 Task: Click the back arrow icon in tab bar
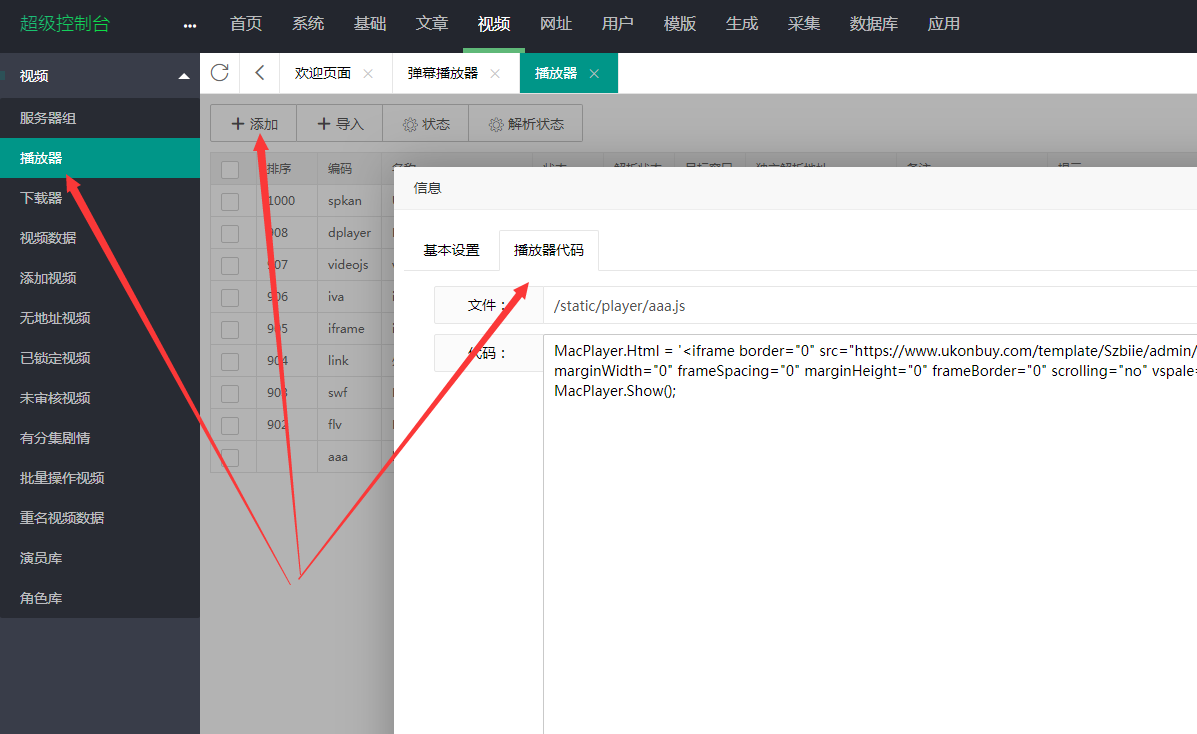pyautogui.click(x=260, y=73)
